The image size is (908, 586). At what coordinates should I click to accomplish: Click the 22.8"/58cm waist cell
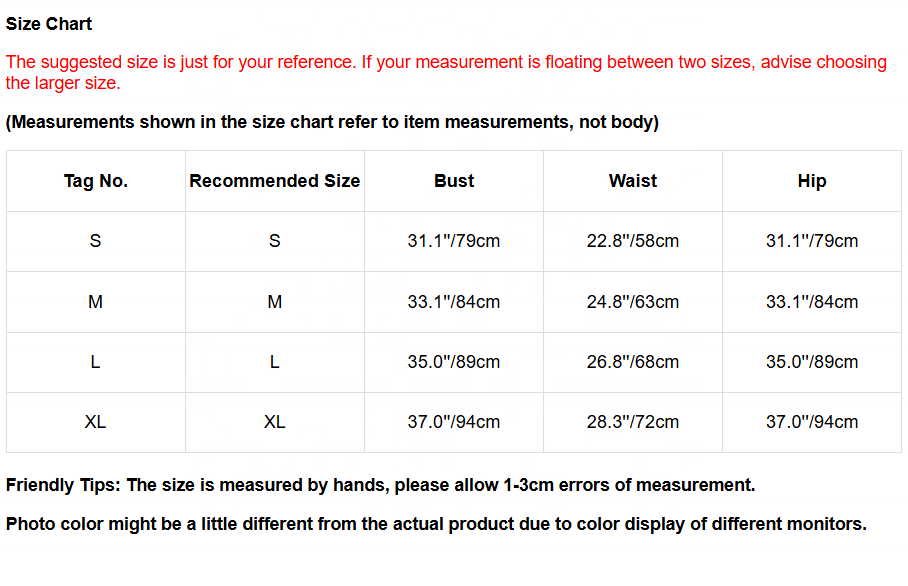coord(633,241)
